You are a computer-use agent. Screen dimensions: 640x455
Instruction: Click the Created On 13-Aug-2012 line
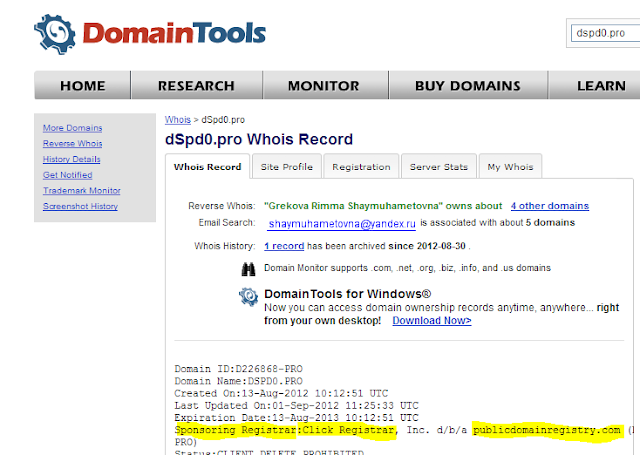[281, 393]
